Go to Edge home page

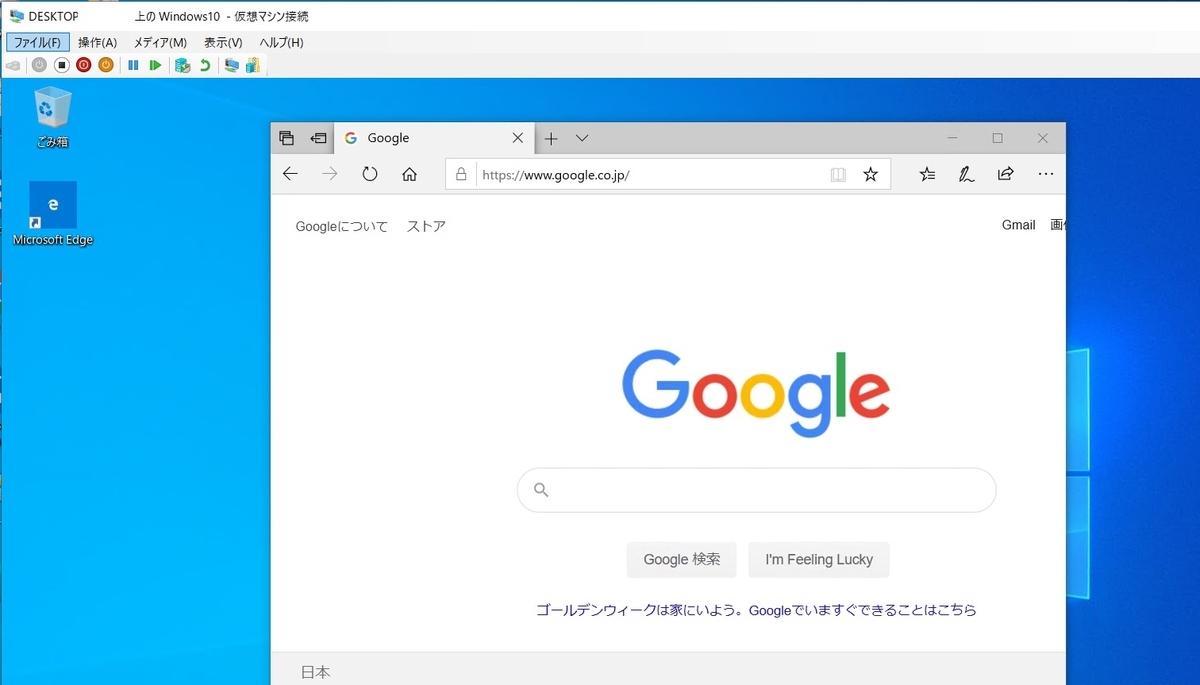click(409, 174)
